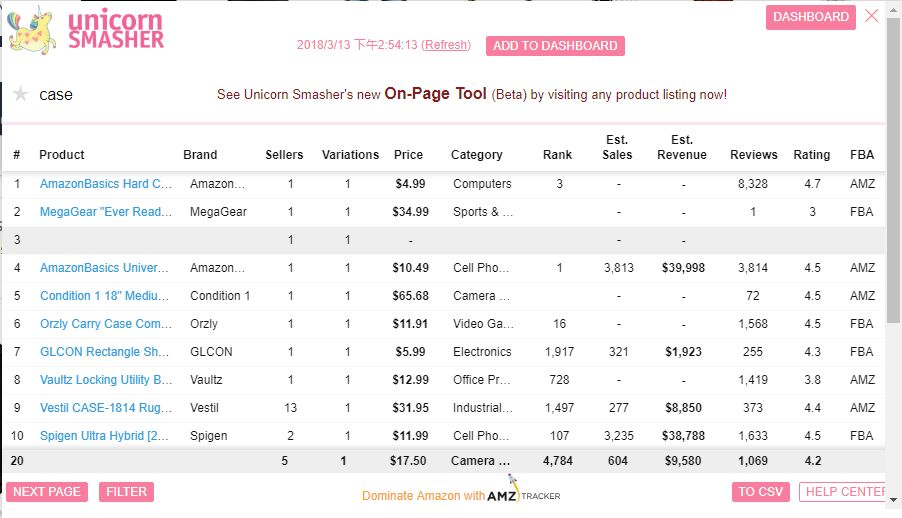
Task: Click the favorite star icon beside case
Action: [21, 93]
